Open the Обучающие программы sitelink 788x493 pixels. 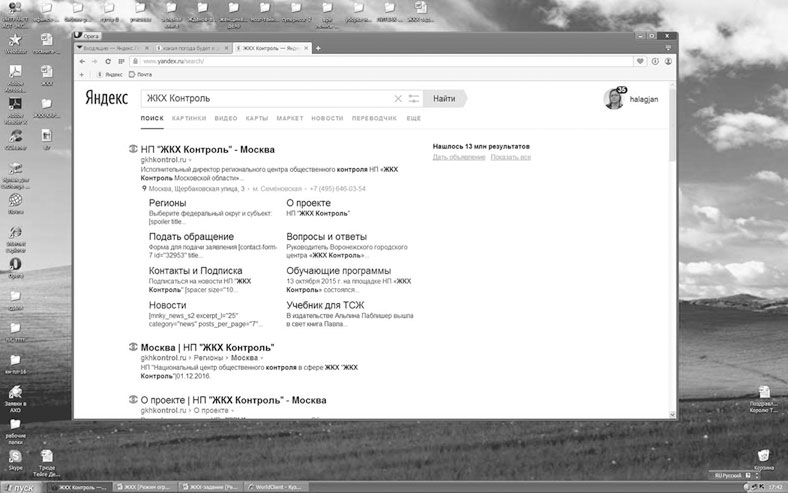point(339,271)
